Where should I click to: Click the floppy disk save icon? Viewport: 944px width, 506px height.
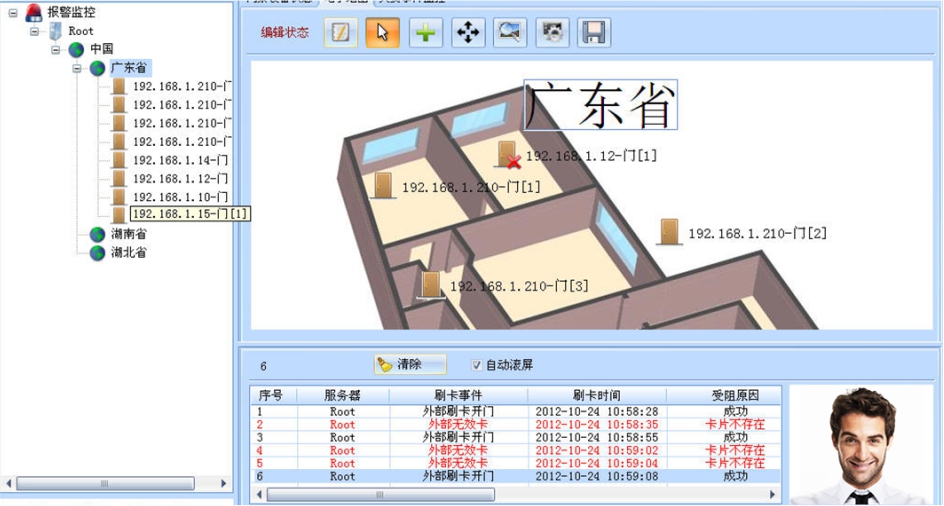point(594,32)
